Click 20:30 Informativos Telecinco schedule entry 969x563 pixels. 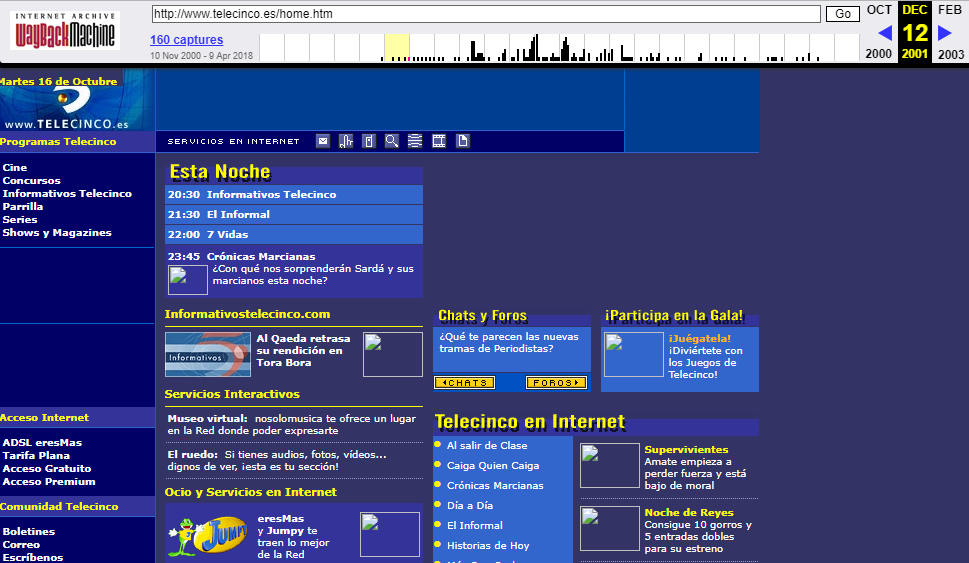(x=294, y=195)
